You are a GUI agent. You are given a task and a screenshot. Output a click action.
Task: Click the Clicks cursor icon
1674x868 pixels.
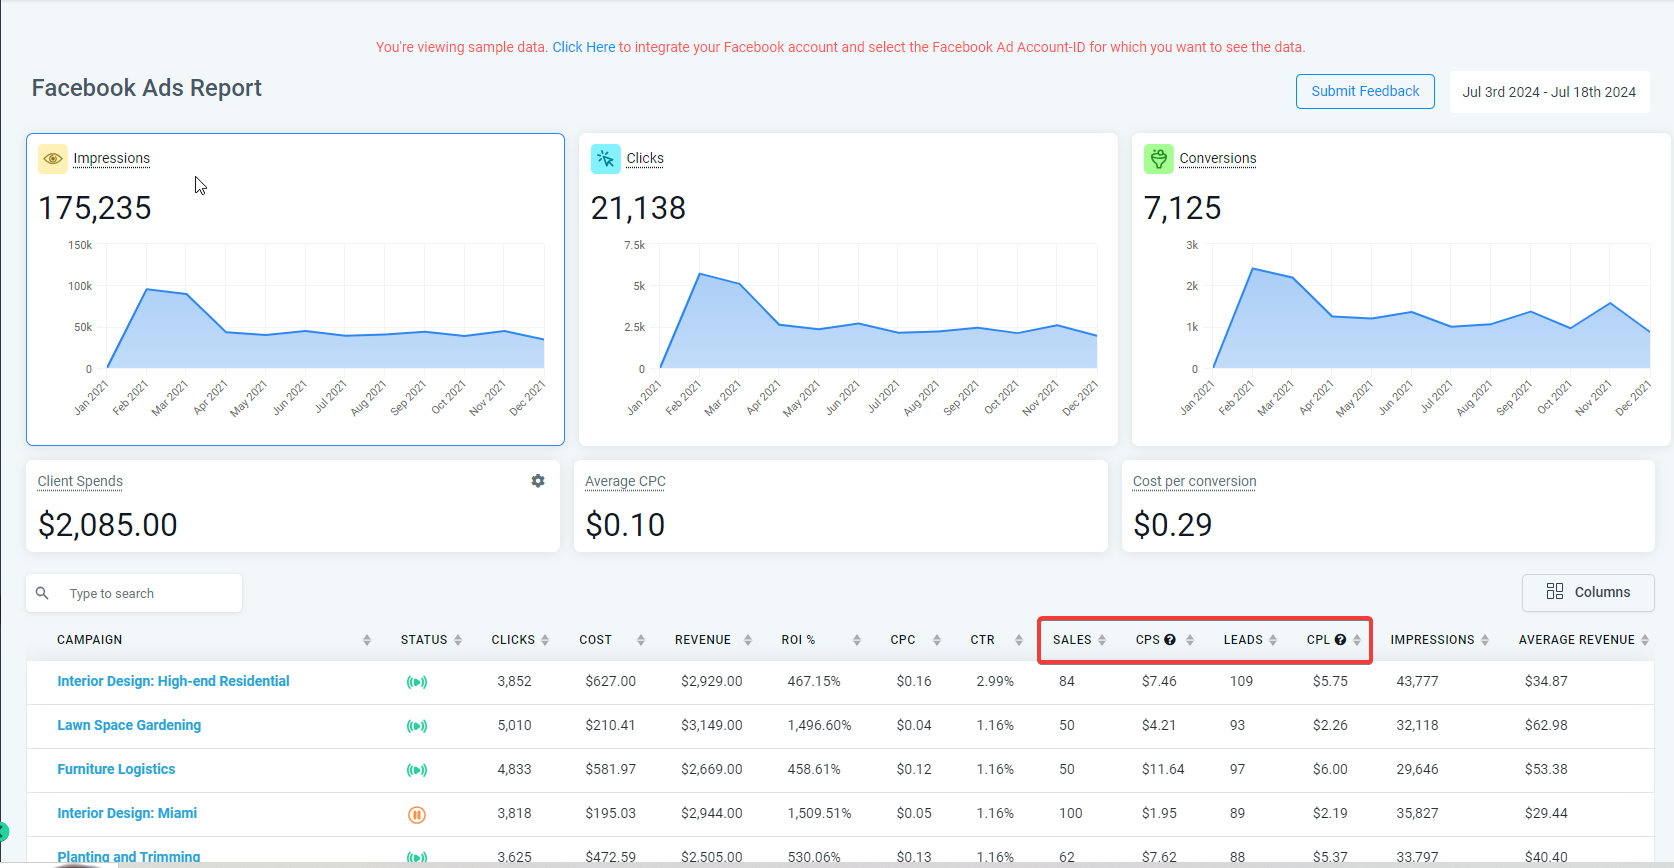[x=606, y=159]
